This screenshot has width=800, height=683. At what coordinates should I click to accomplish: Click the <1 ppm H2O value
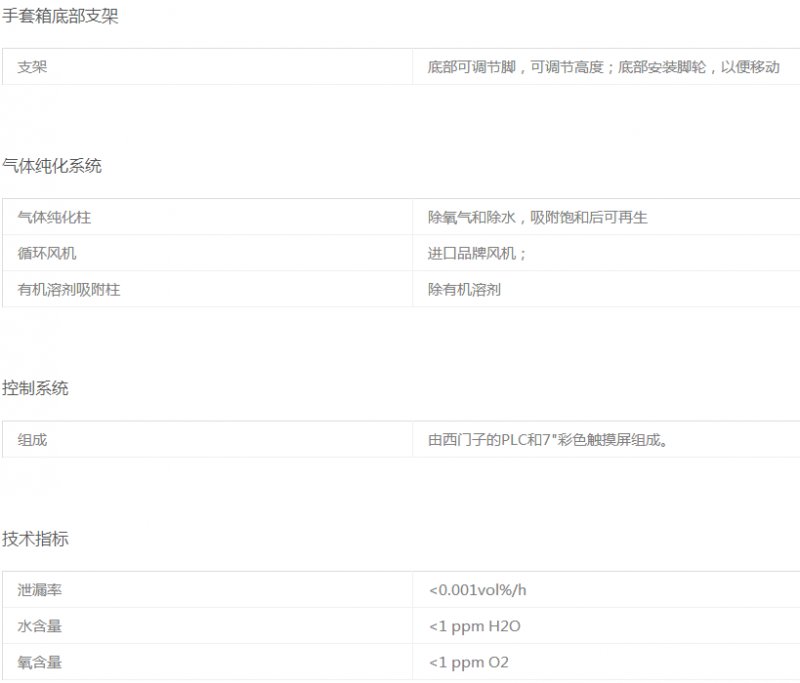click(x=474, y=626)
